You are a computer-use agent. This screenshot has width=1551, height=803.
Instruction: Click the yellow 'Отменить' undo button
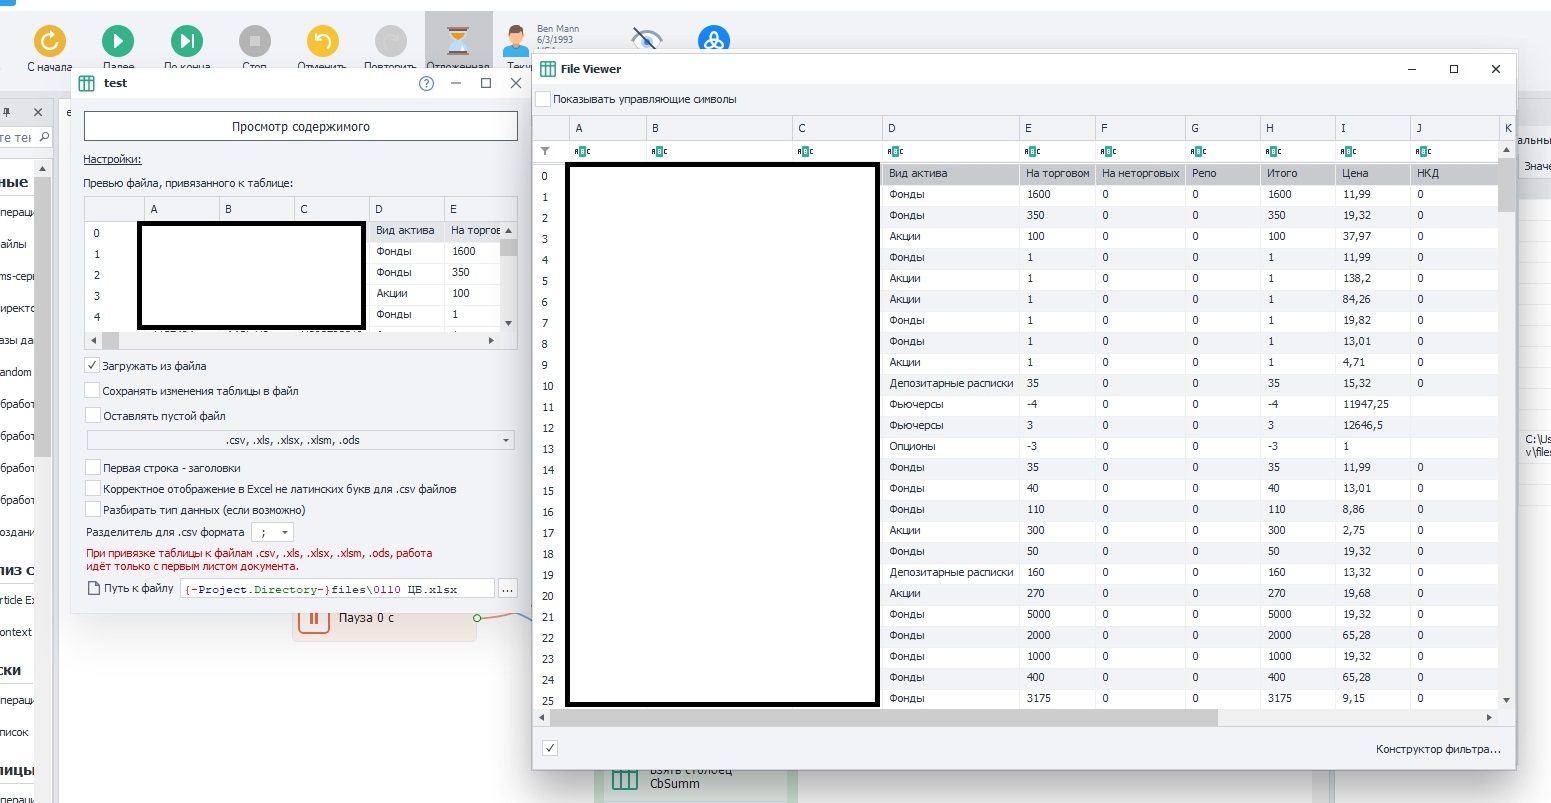(x=322, y=42)
